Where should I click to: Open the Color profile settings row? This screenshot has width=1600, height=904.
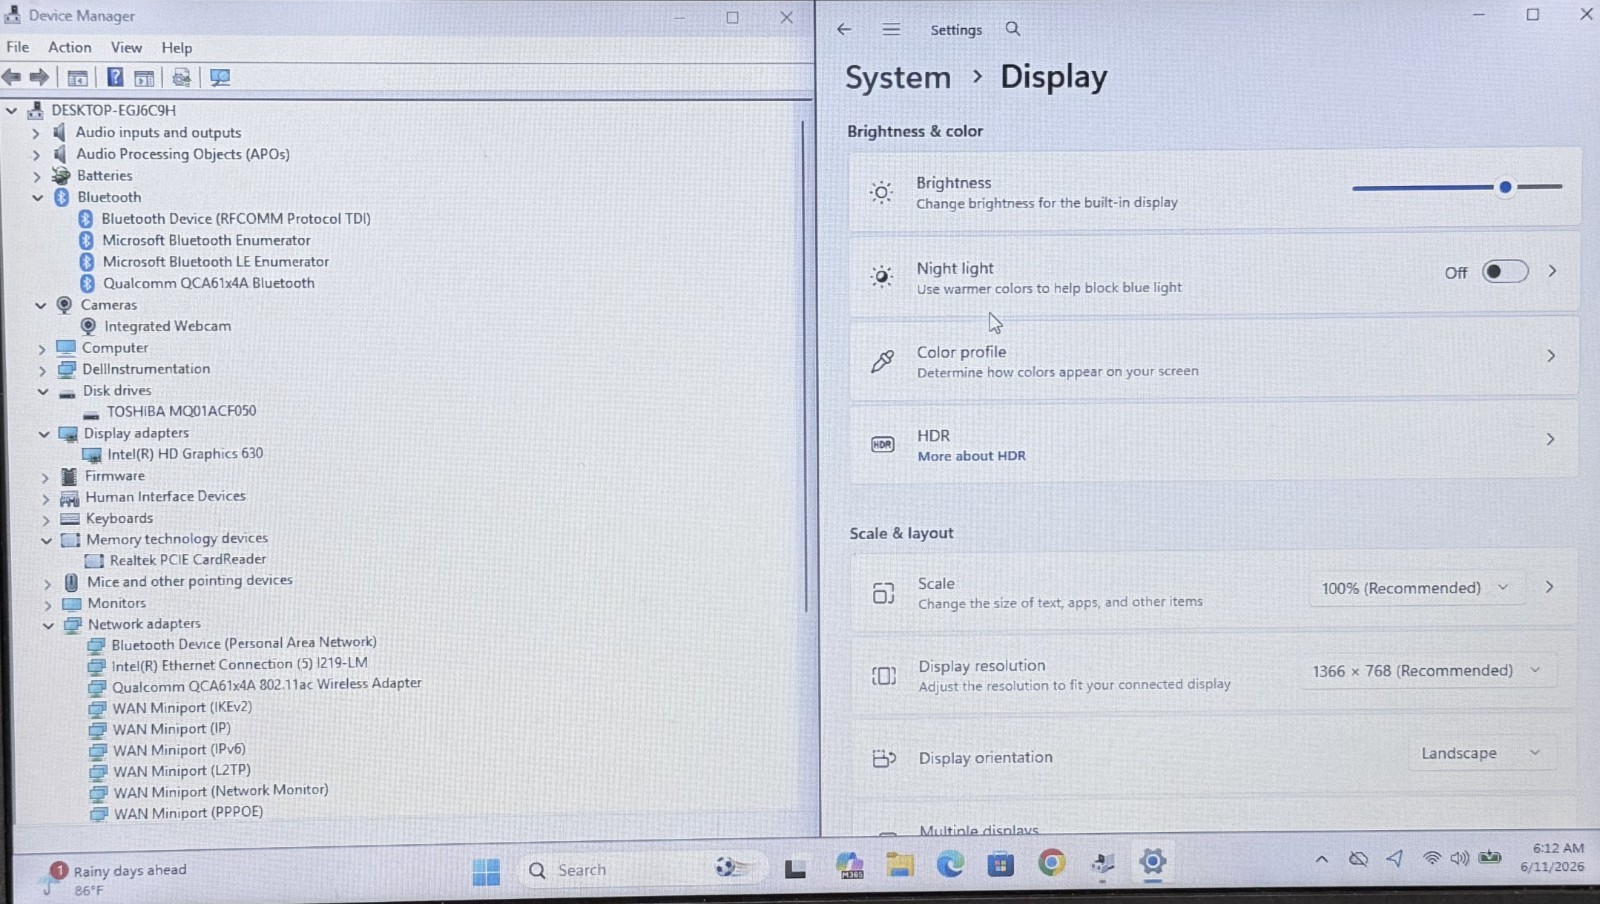[x=1214, y=358]
